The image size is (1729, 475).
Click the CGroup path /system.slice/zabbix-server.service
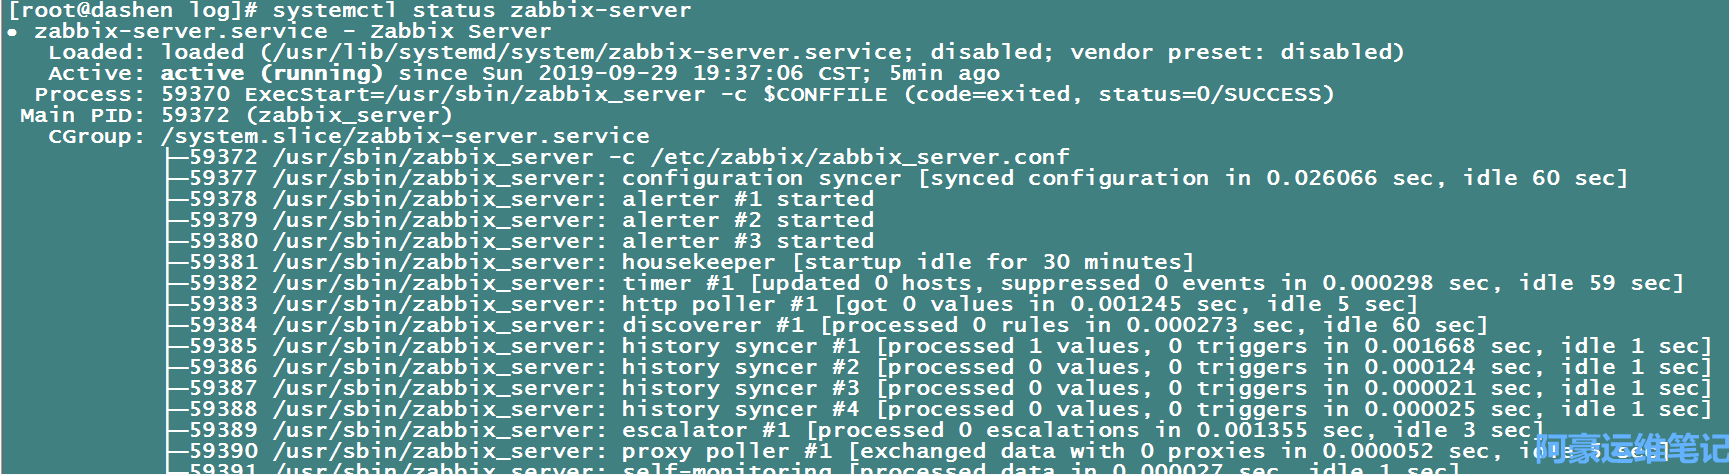pyautogui.click(x=405, y=137)
